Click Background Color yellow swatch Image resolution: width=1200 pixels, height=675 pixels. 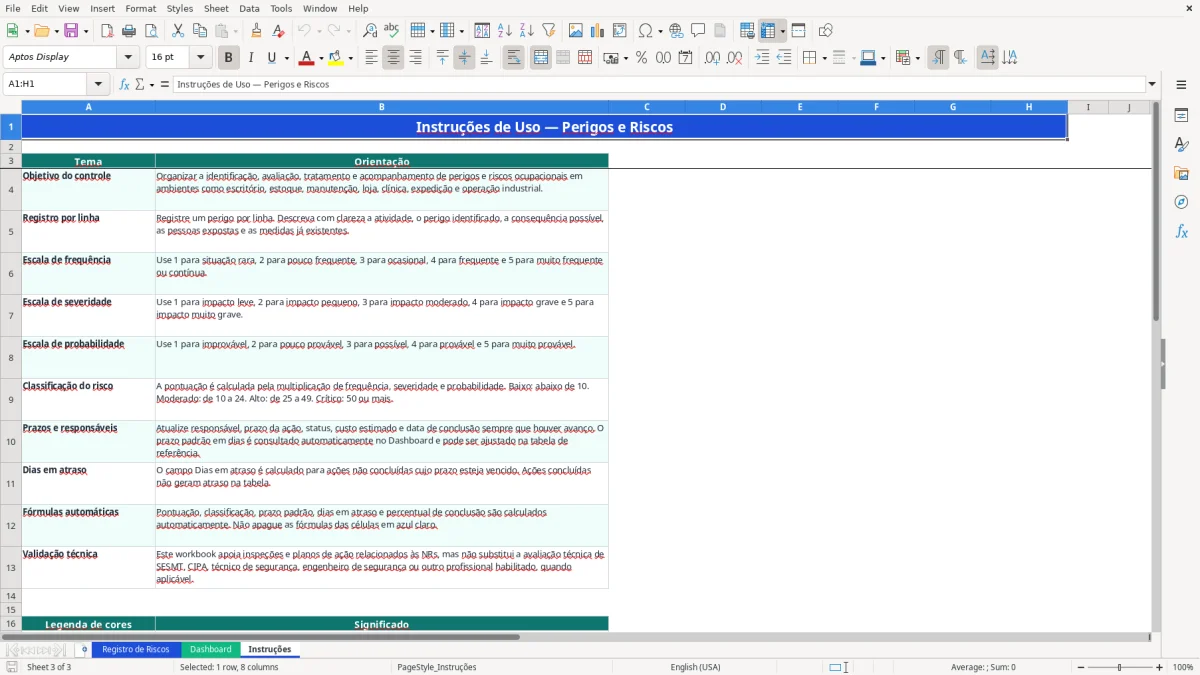coord(335,58)
